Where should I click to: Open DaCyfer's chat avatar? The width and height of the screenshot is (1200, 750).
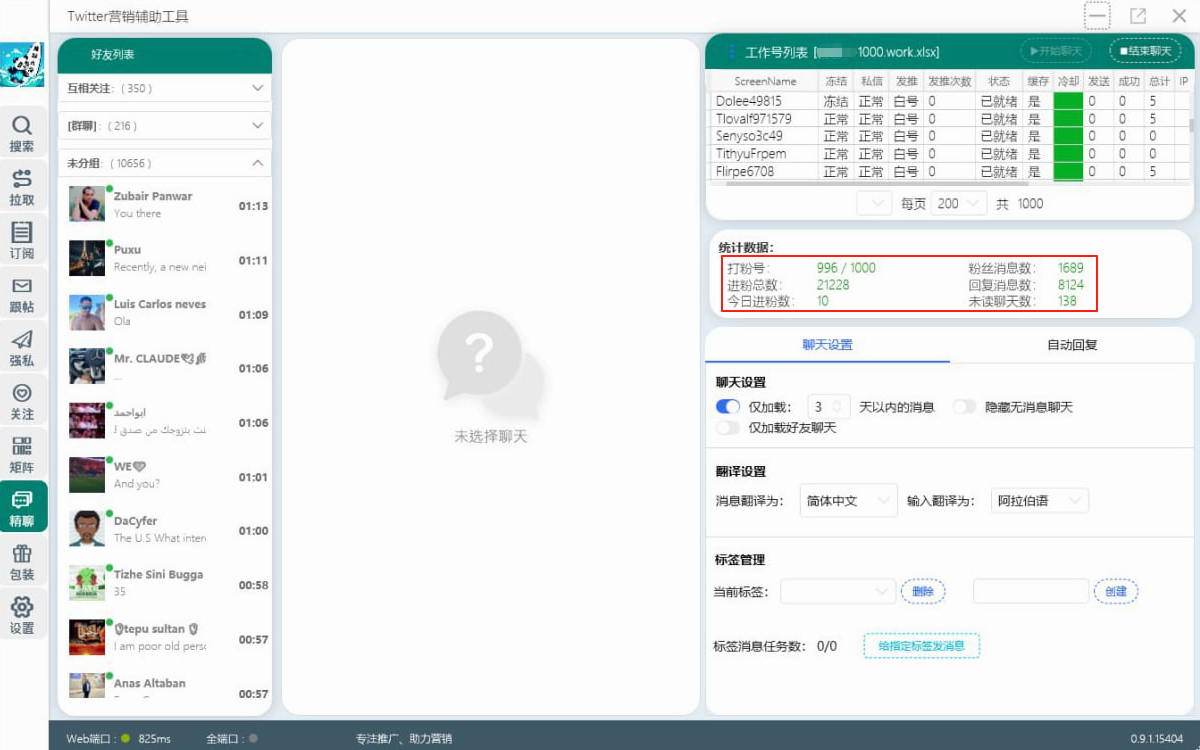click(87, 529)
